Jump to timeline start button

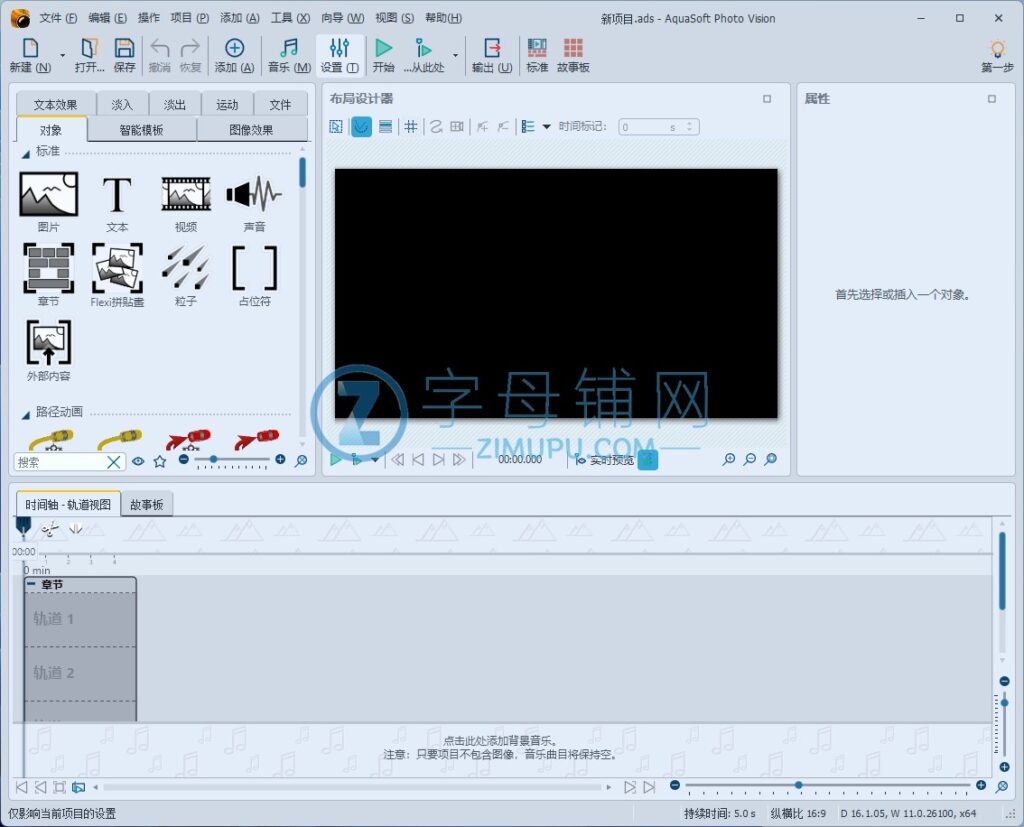[x=22, y=787]
